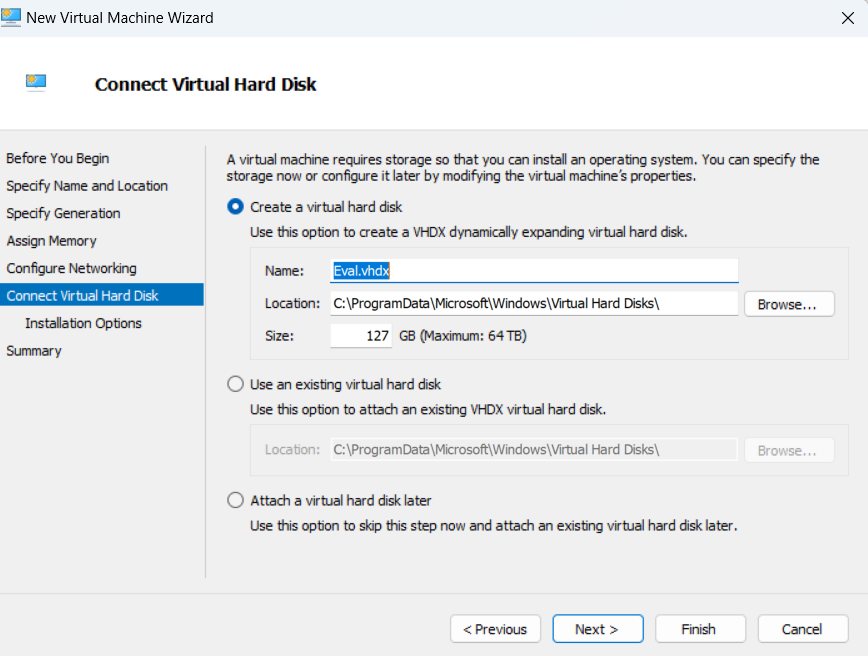The image size is (868, 656).
Task: Choose Attach a virtual hard disk later
Action: [x=236, y=500]
